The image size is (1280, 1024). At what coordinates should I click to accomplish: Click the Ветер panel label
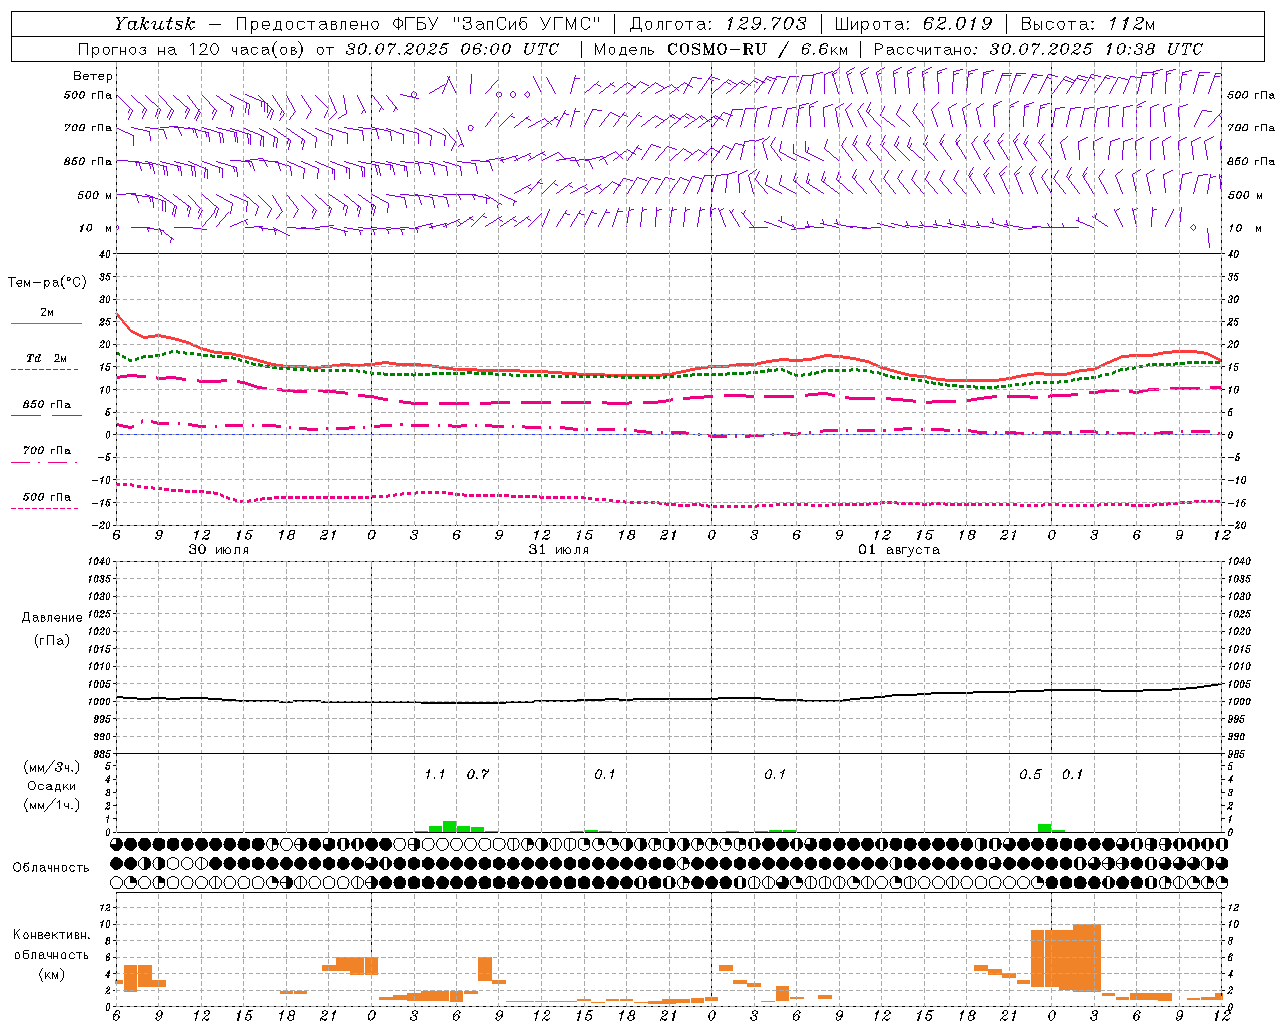[93, 76]
